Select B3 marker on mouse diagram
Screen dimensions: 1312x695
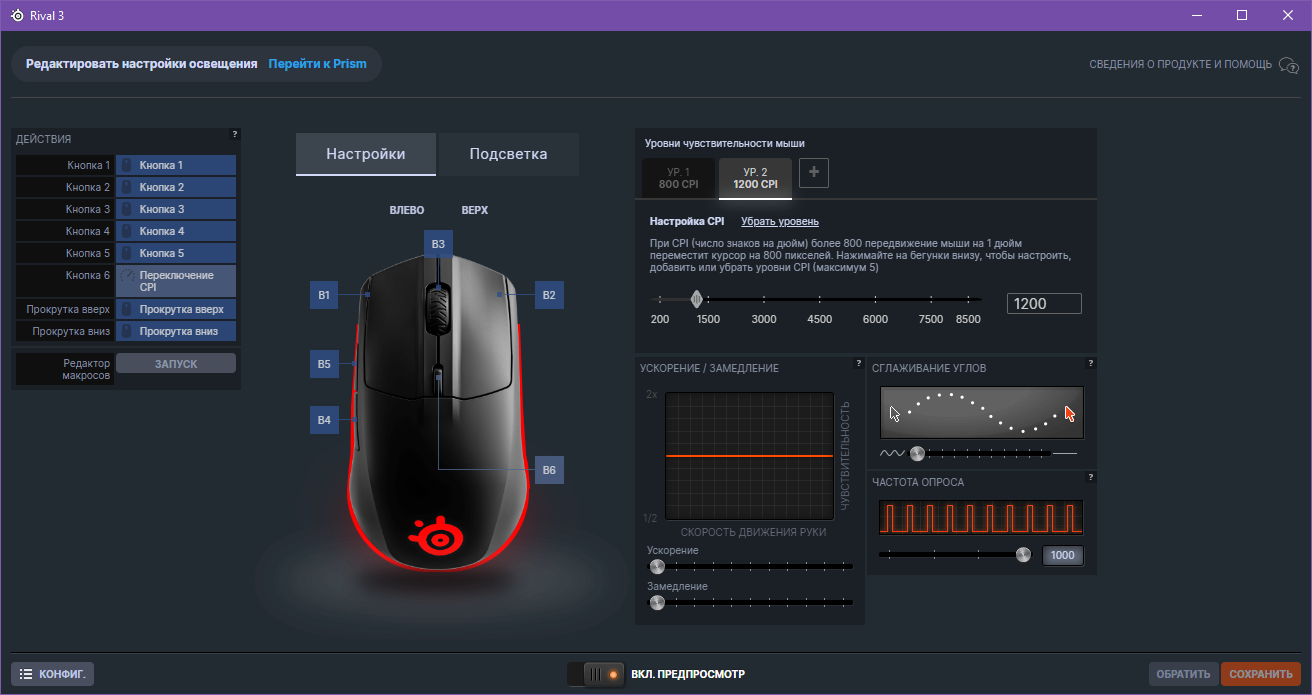coord(438,244)
